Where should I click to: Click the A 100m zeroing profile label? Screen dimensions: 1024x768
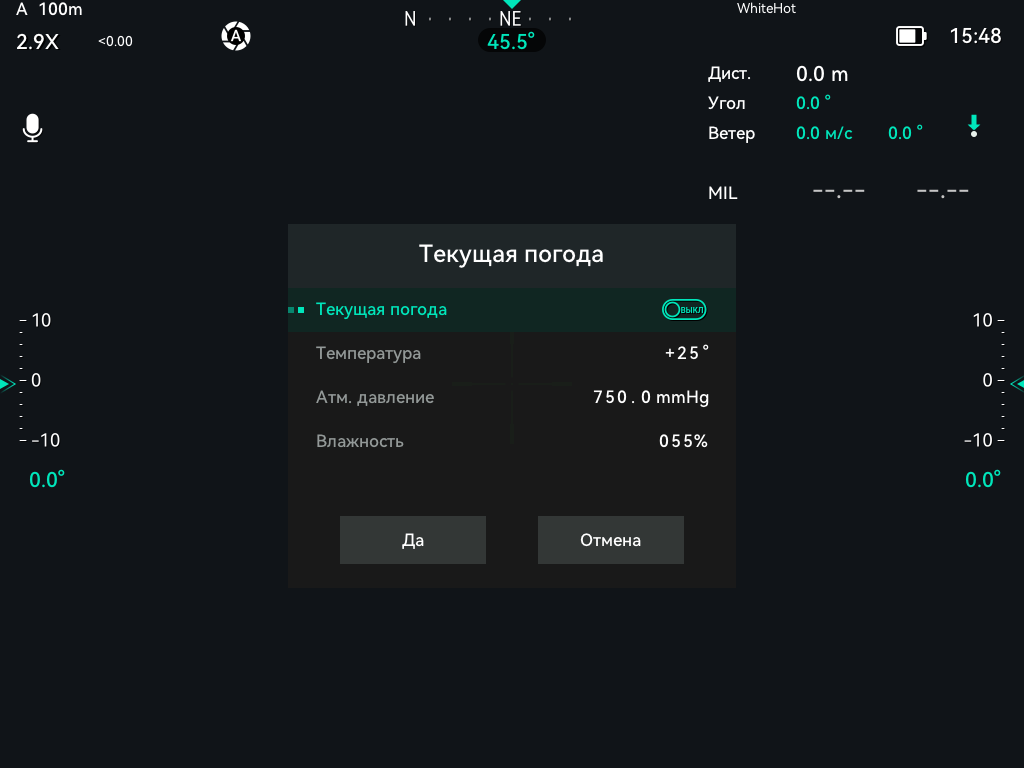pyautogui.click(x=50, y=9)
